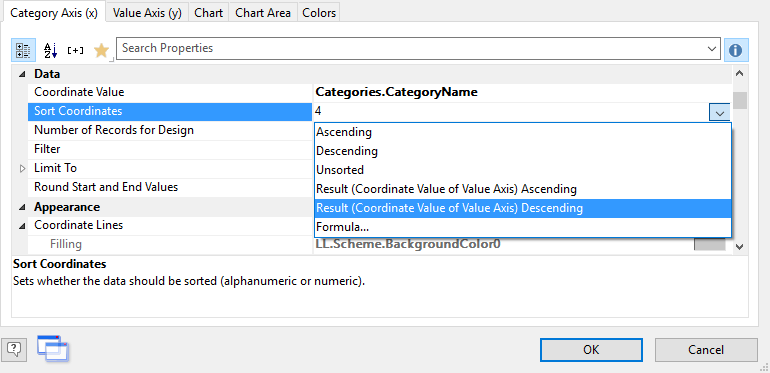This screenshot has width=770, height=373.
Task: Open the Category Axis (x) tab
Action: click(54, 13)
